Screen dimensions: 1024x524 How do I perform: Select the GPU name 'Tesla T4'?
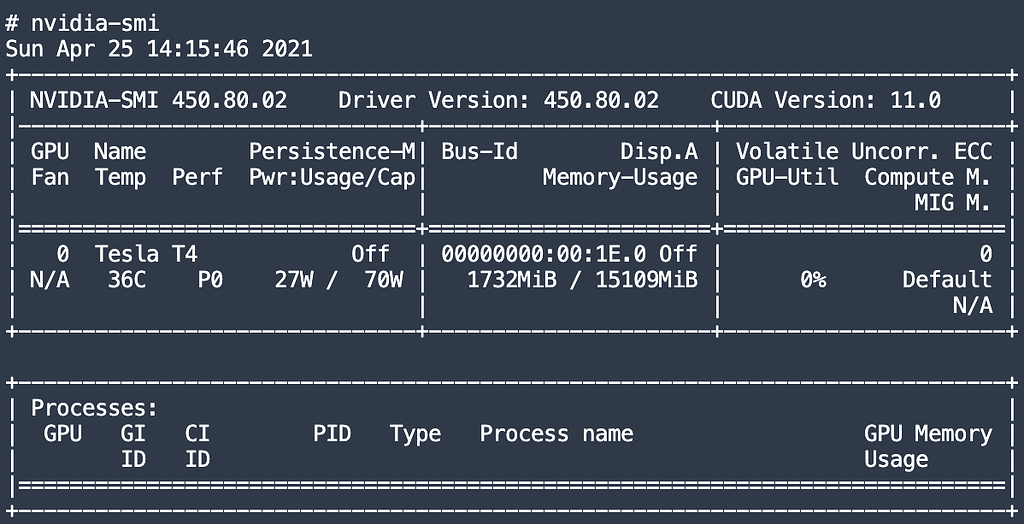pos(146,254)
